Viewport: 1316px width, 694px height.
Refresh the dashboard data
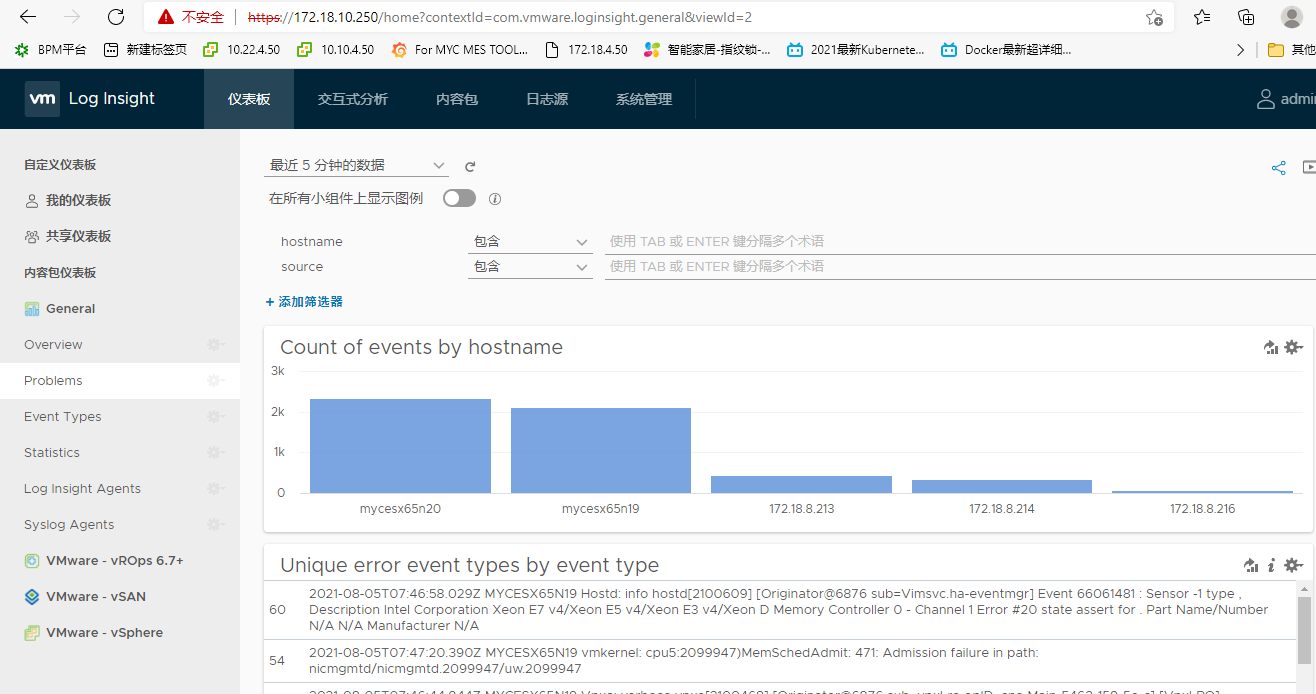469,166
